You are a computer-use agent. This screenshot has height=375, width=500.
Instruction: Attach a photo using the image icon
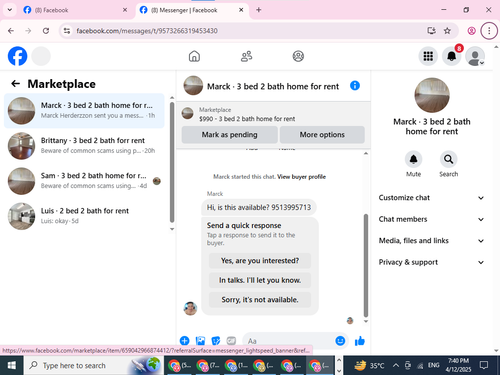pyautogui.click(x=200, y=341)
